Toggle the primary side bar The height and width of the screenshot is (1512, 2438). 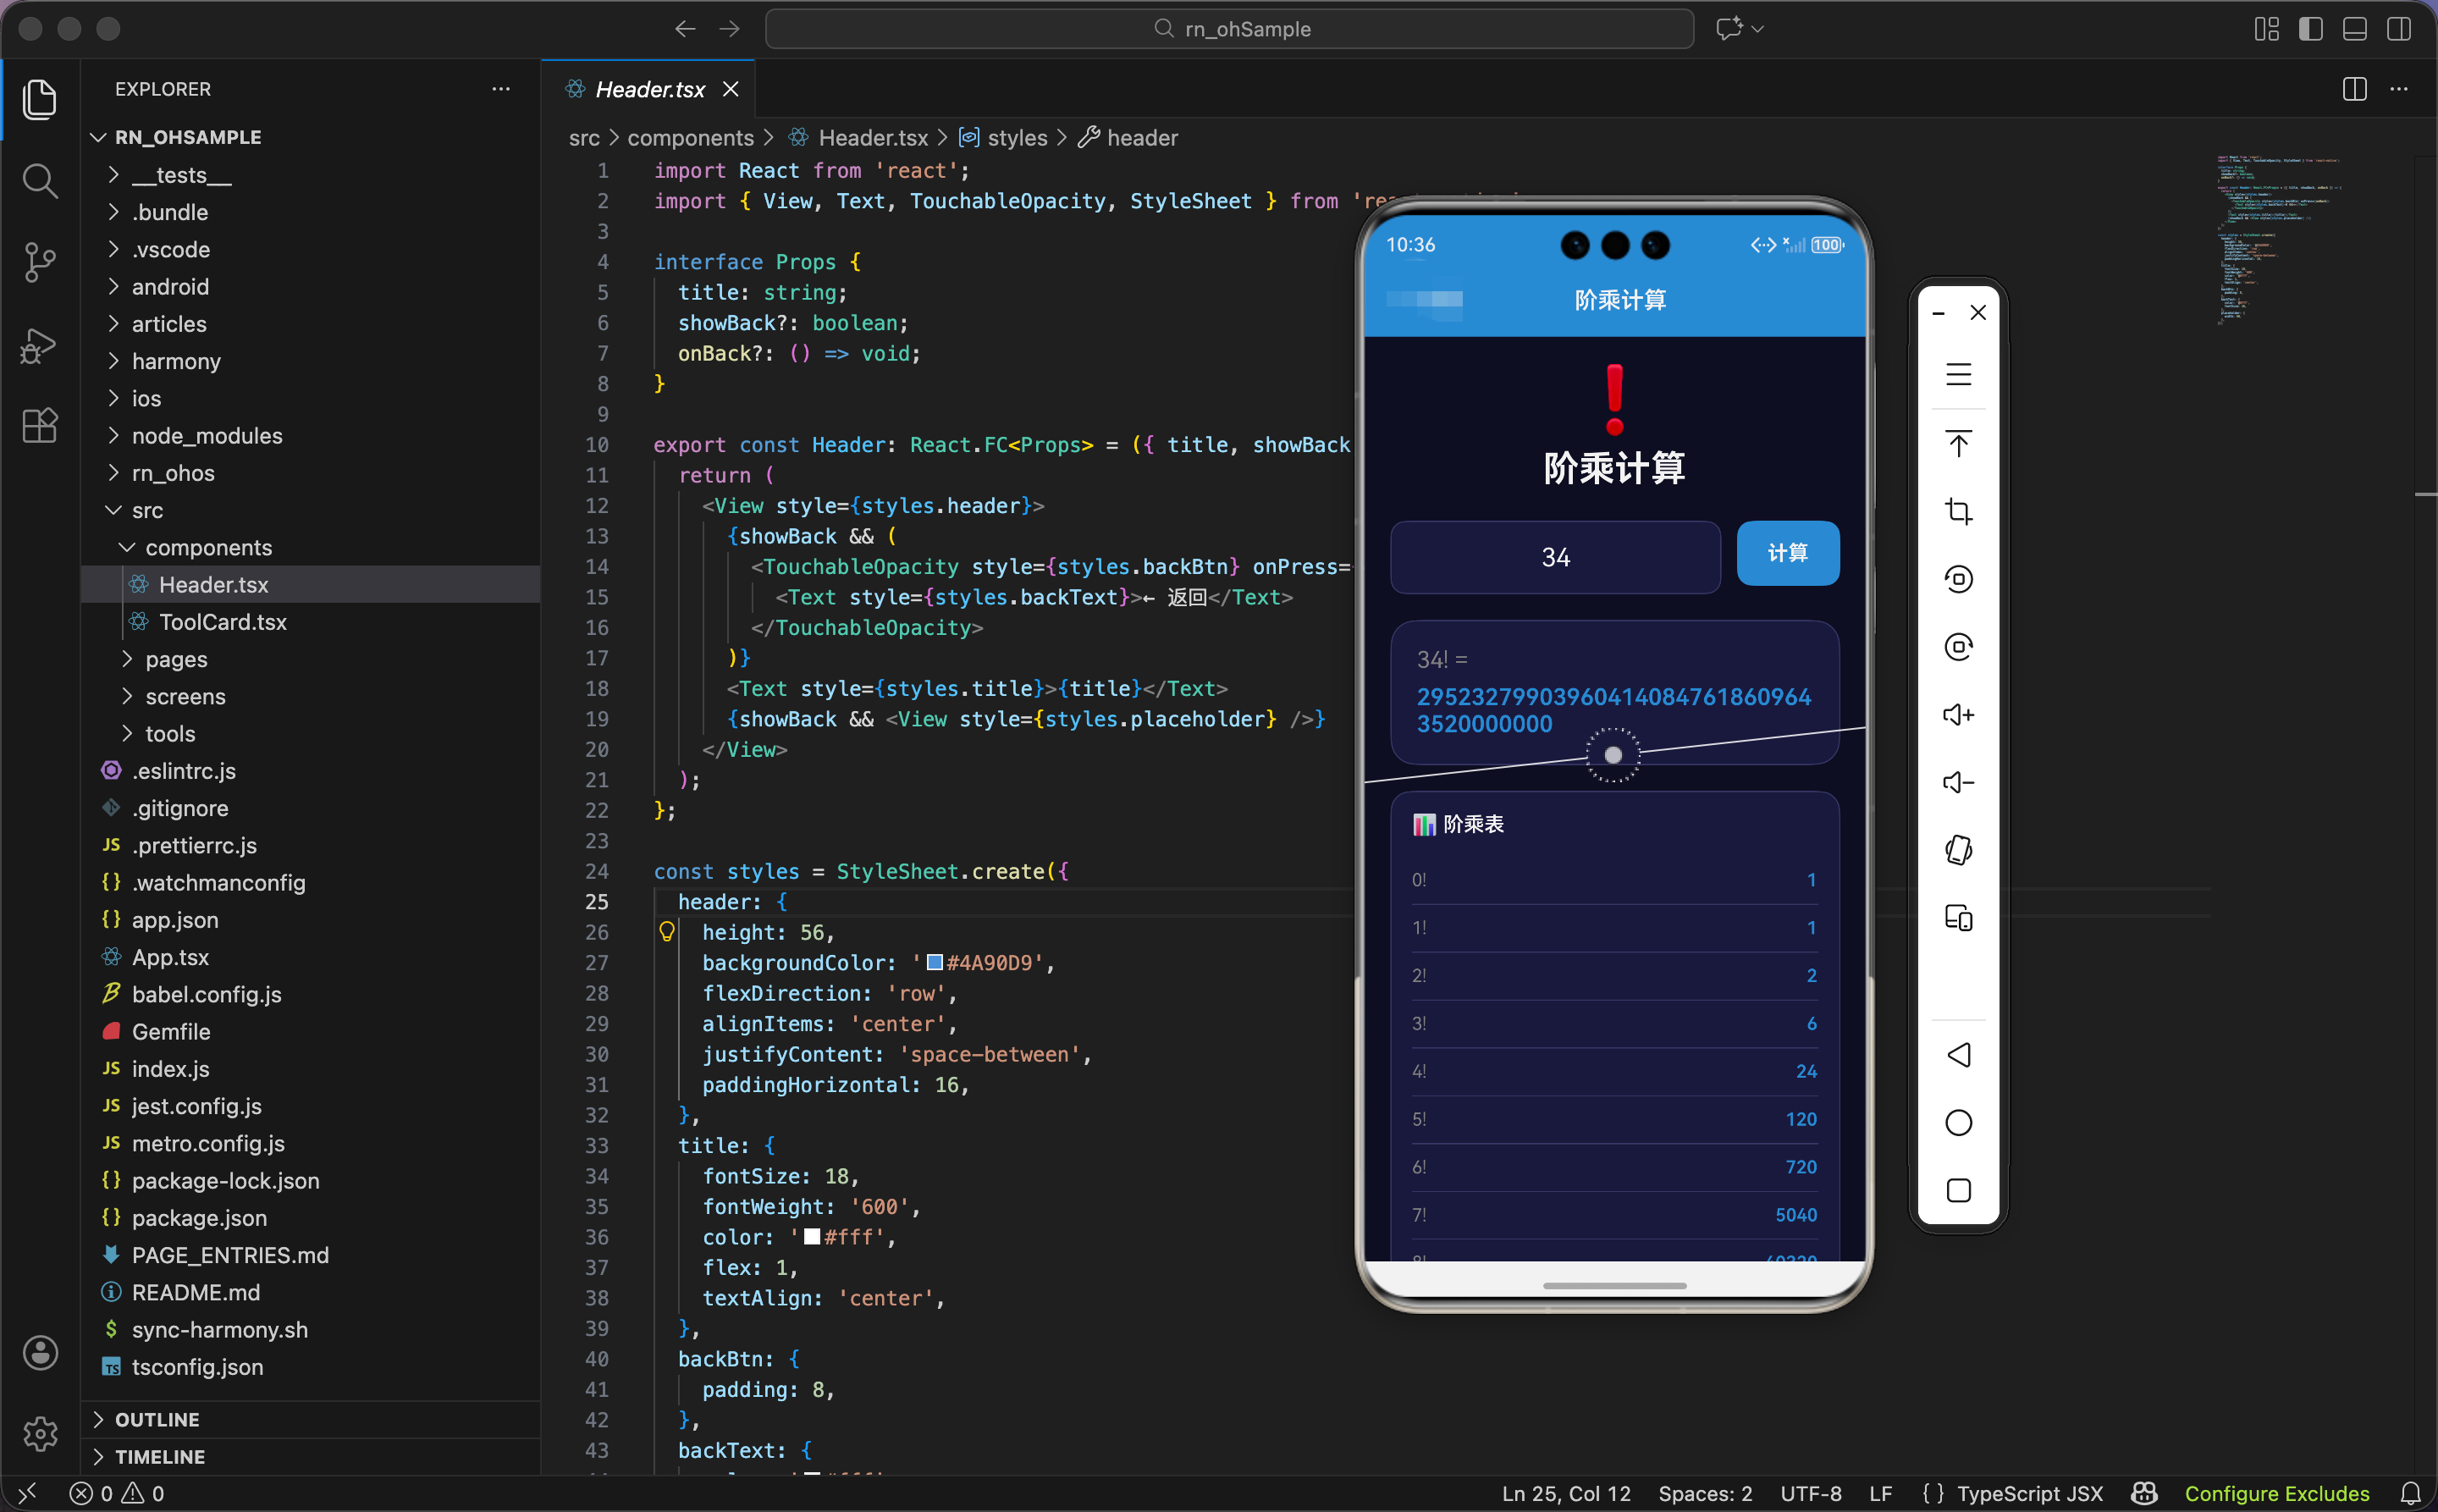[x=2310, y=29]
